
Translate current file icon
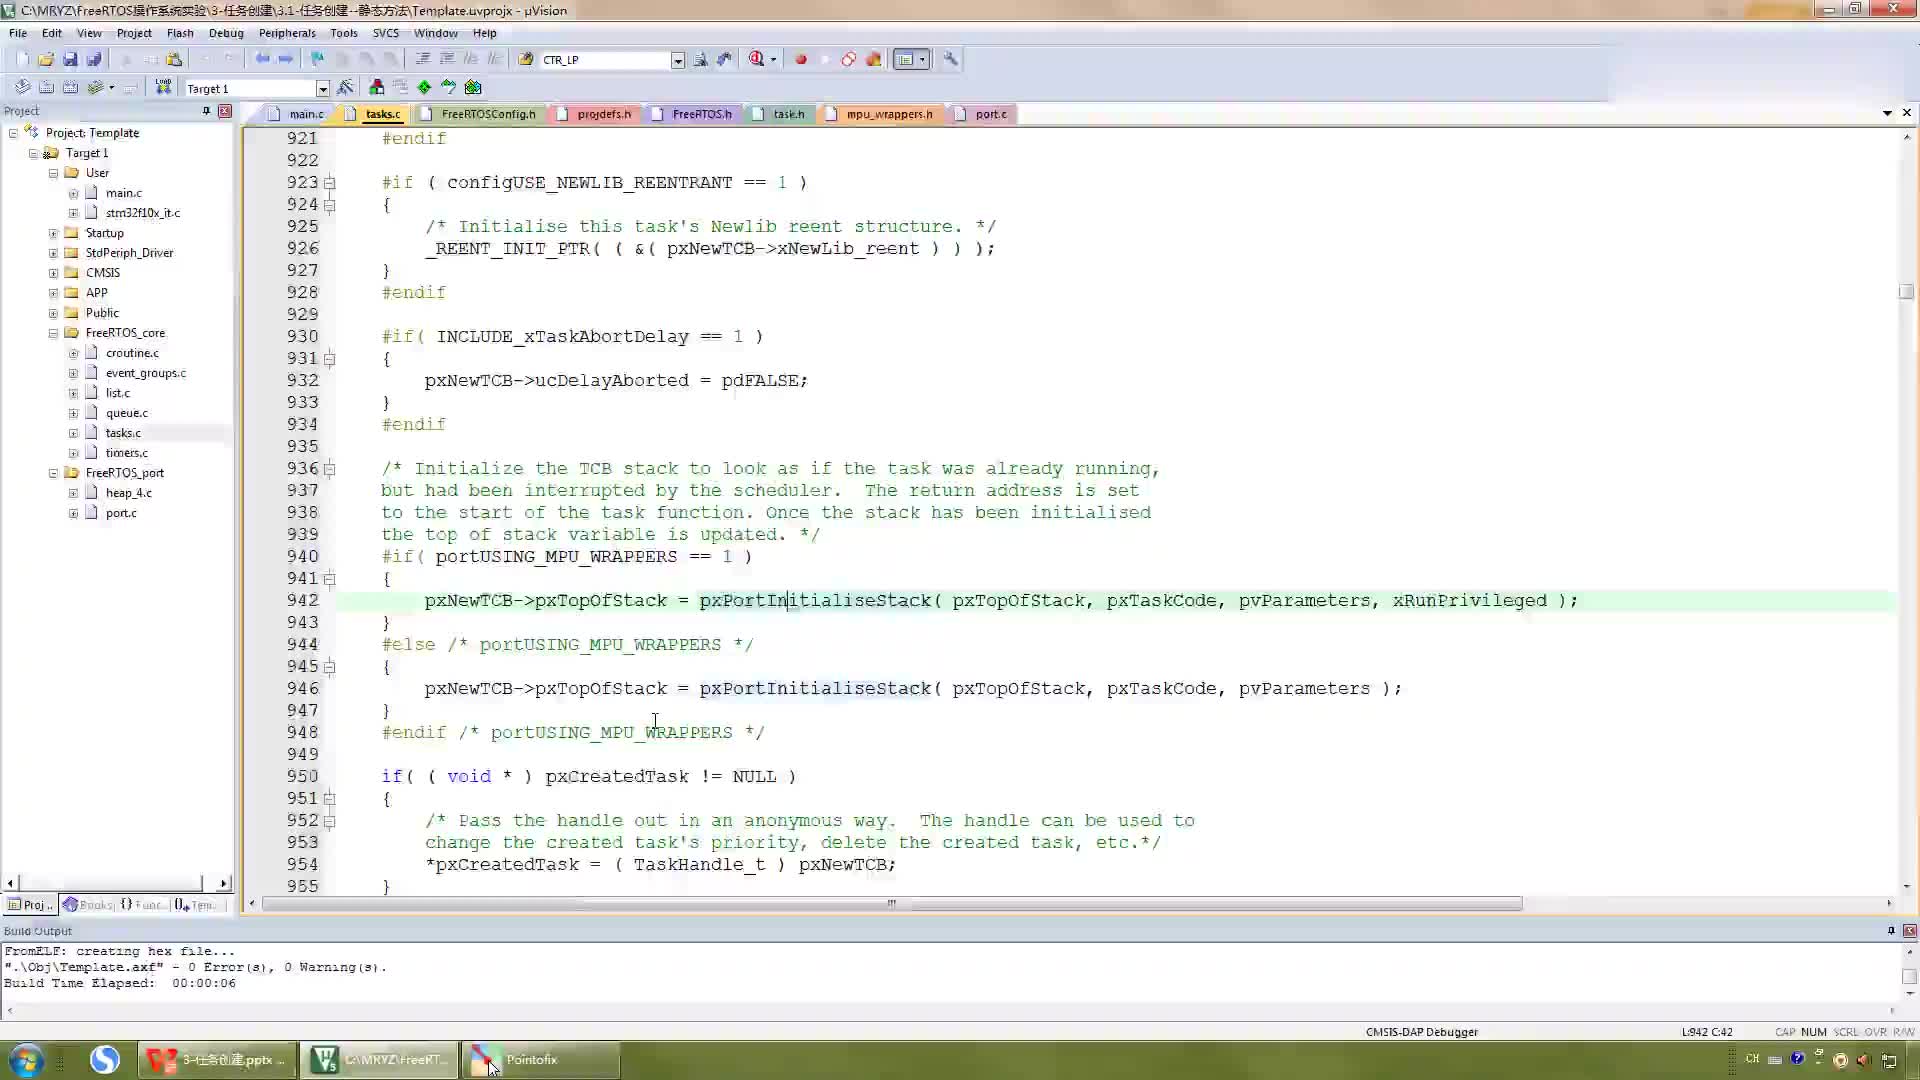click(x=22, y=88)
